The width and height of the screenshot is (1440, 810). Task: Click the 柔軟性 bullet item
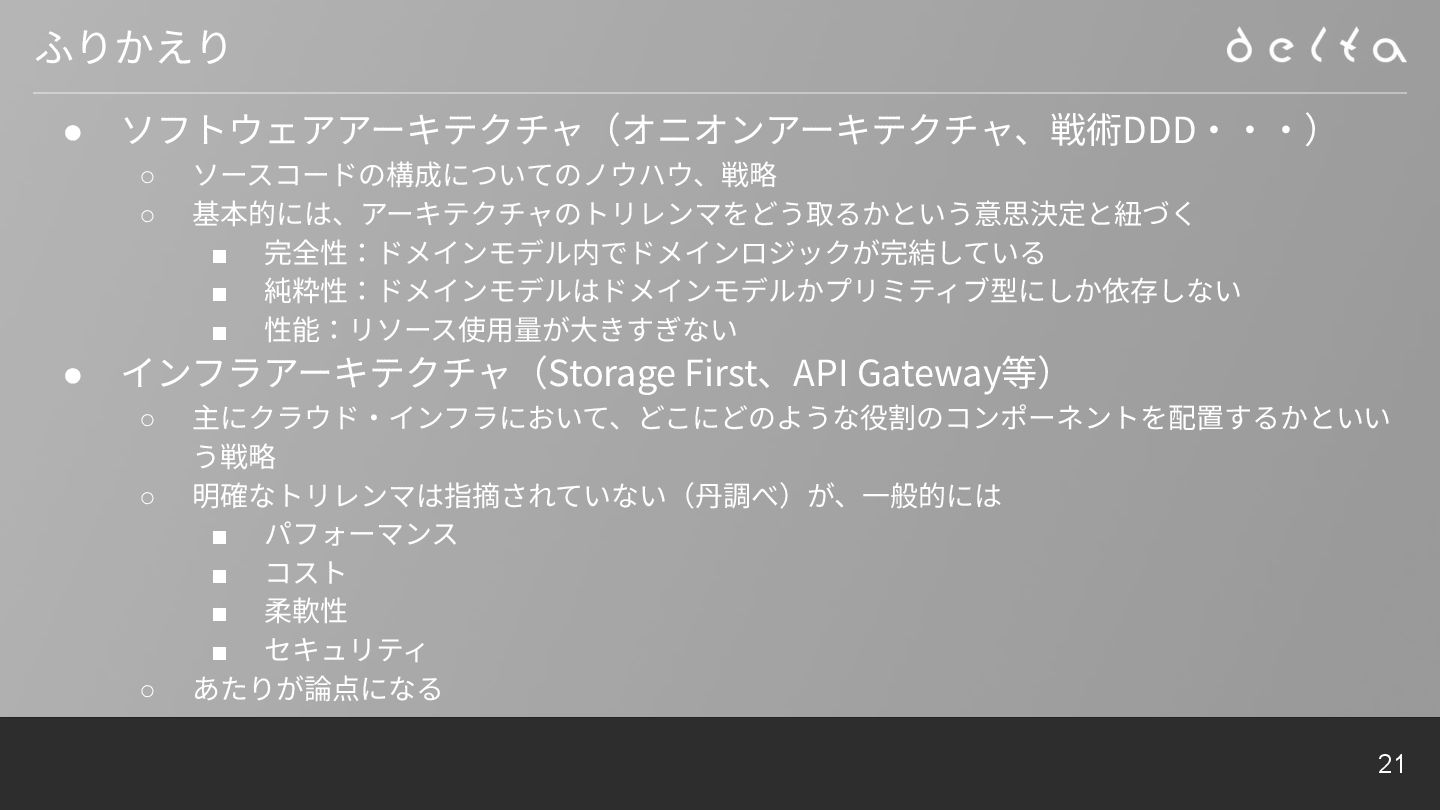306,611
